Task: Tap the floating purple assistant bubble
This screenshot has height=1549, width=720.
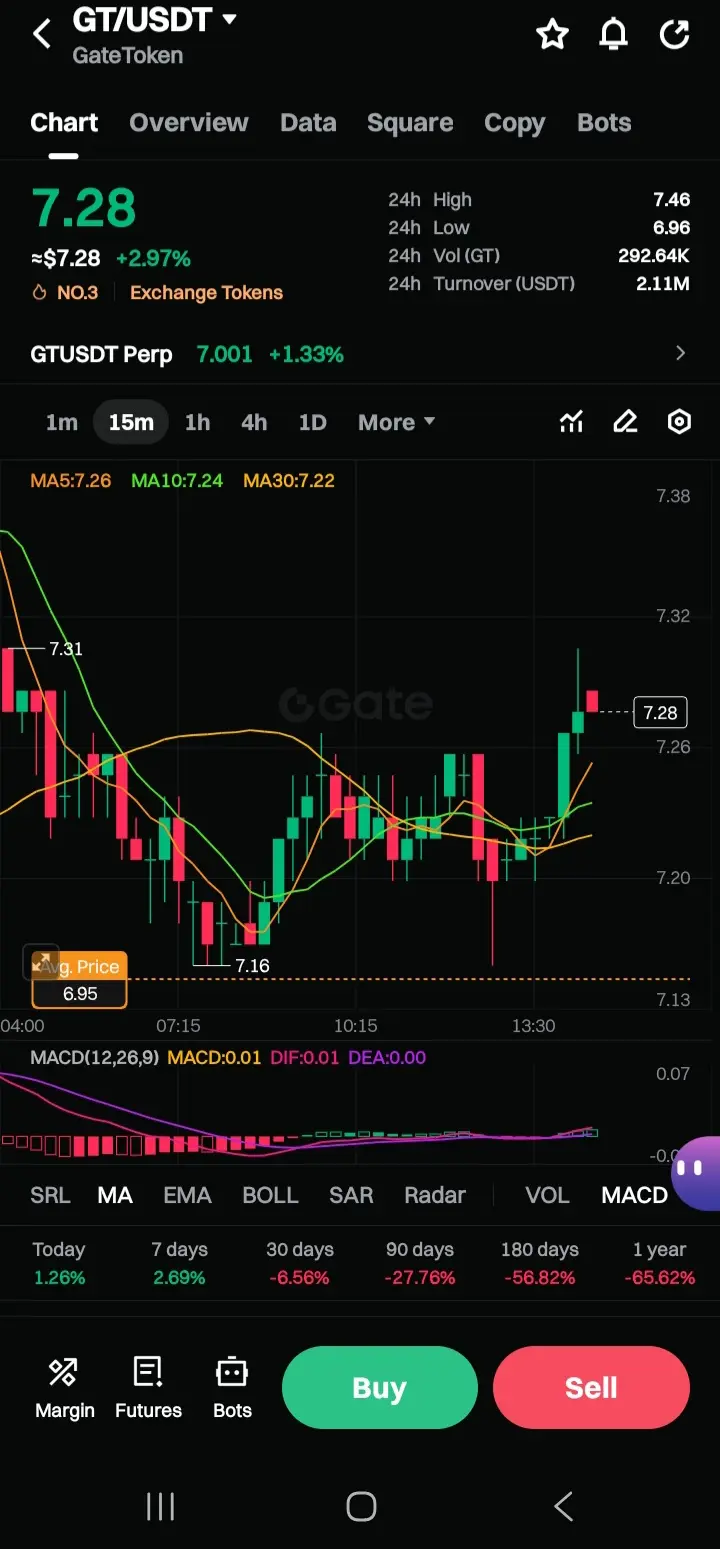Action: point(696,1173)
